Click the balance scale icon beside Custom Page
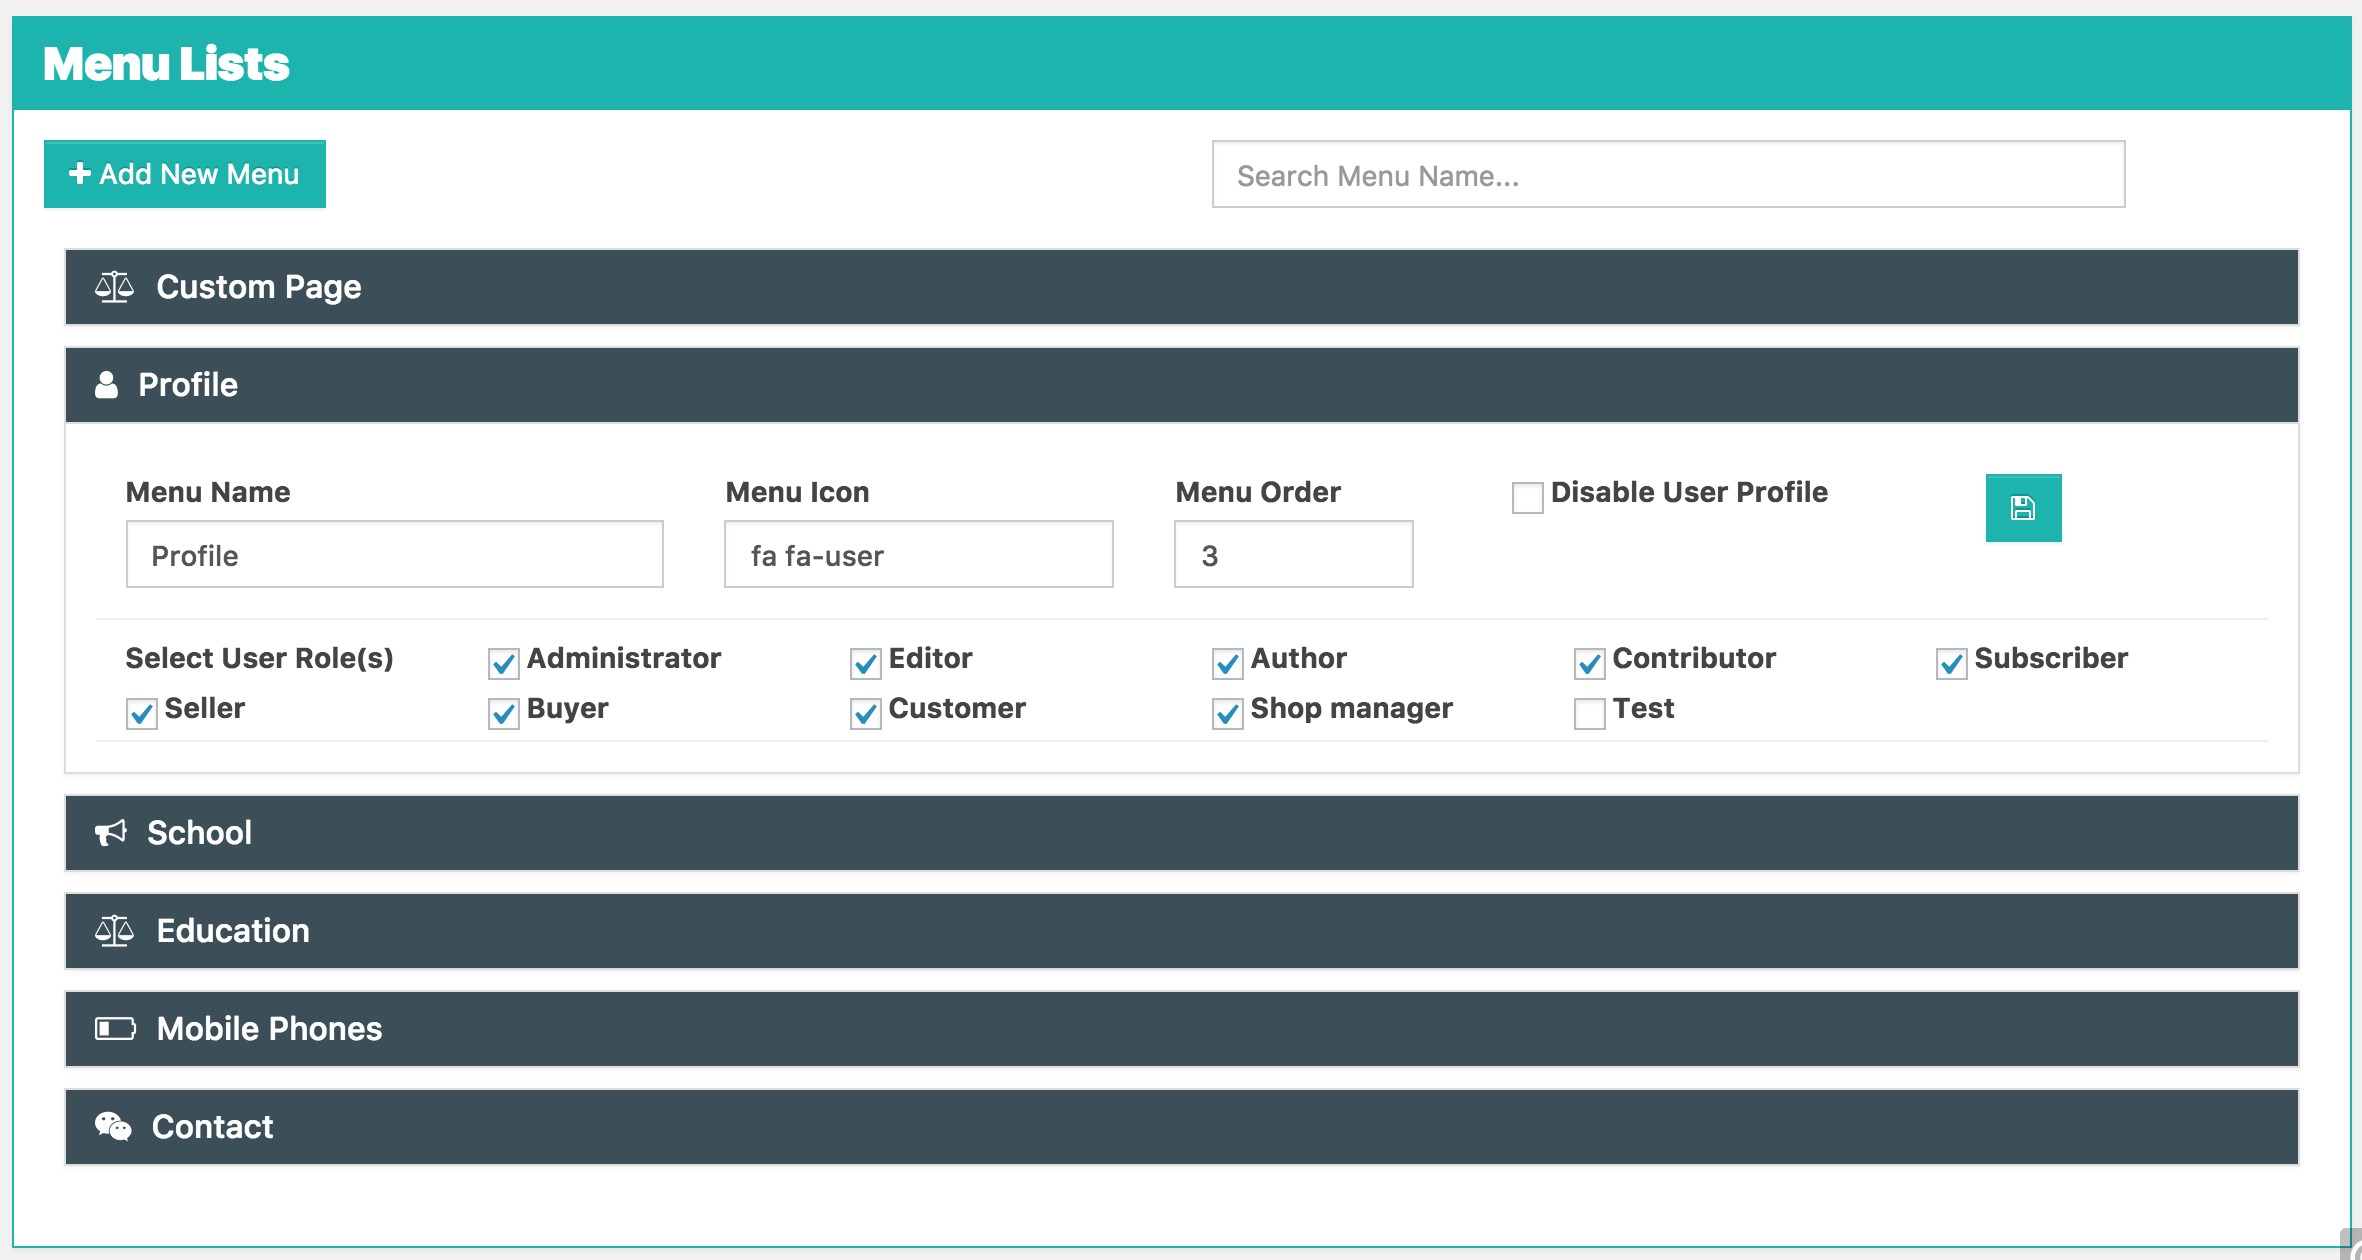Image resolution: width=2362 pixels, height=1260 pixels. 114,287
